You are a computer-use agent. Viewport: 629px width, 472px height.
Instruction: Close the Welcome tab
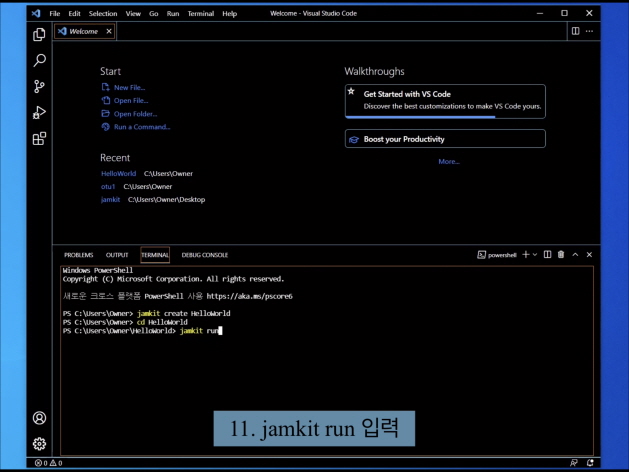coord(109,31)
